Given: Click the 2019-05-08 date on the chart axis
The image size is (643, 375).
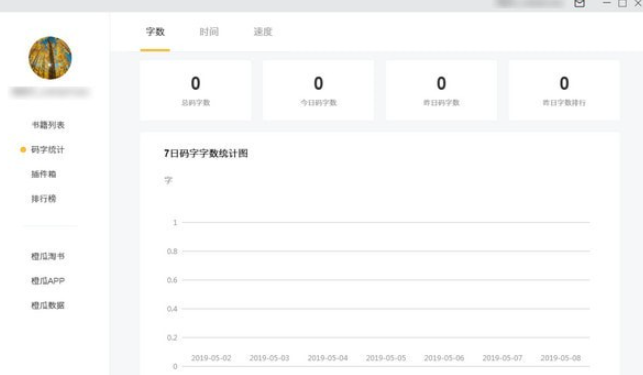Looking at the screenshot, I should point(561,358).
